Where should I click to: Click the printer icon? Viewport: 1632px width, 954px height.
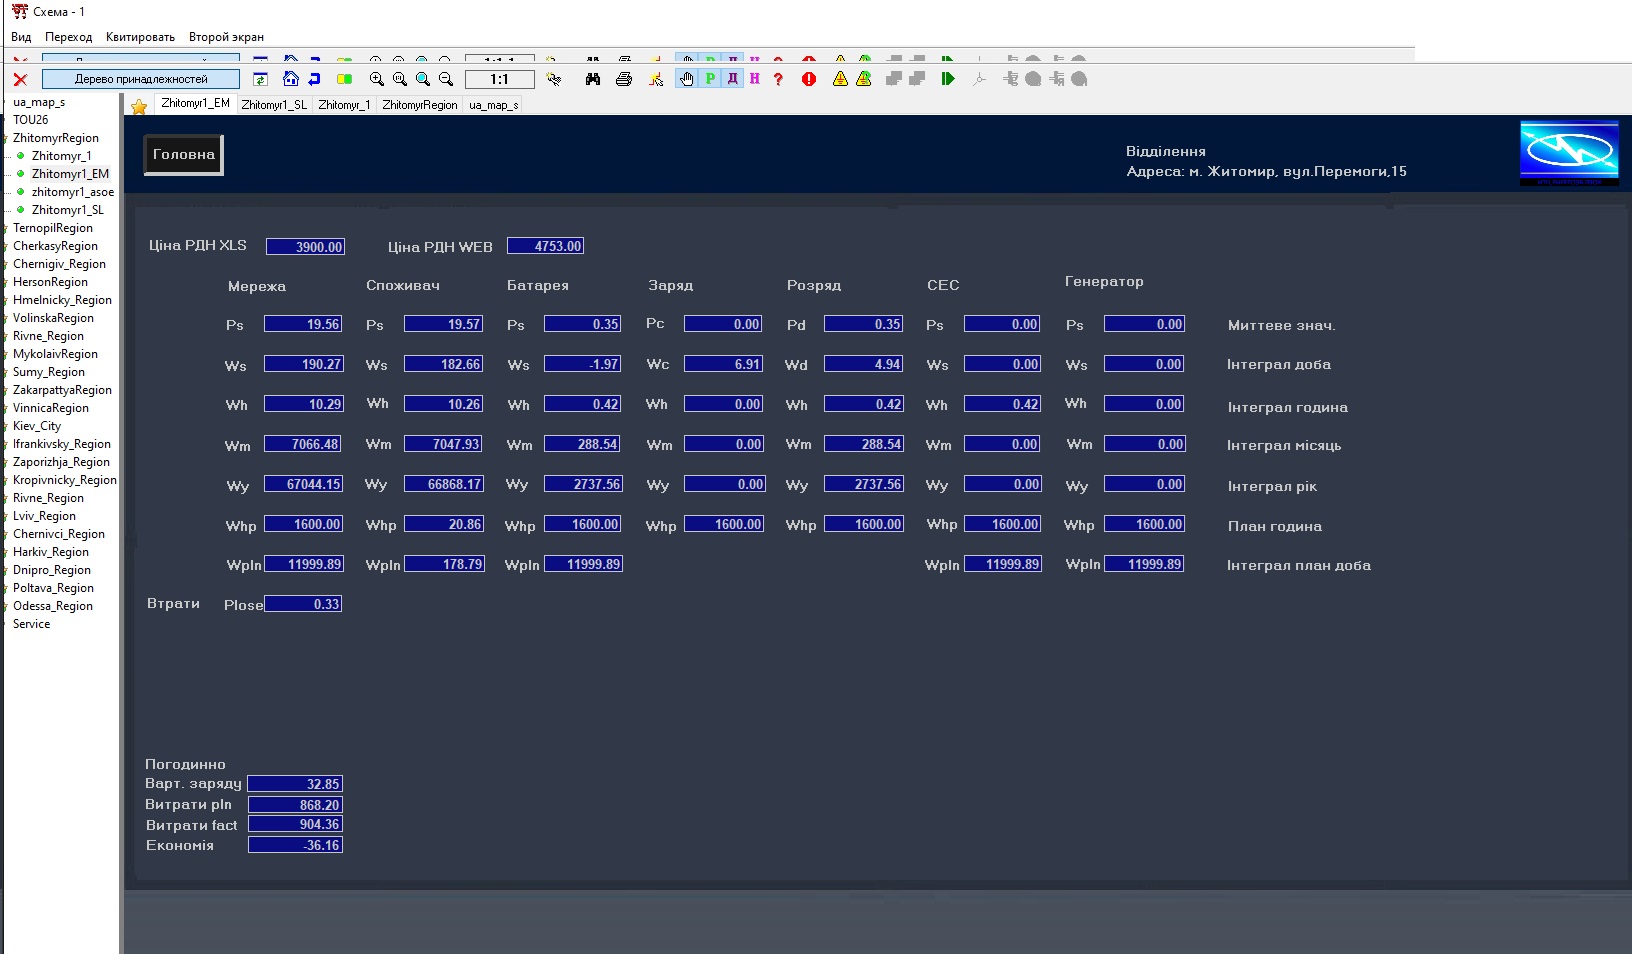click(624, 79)
